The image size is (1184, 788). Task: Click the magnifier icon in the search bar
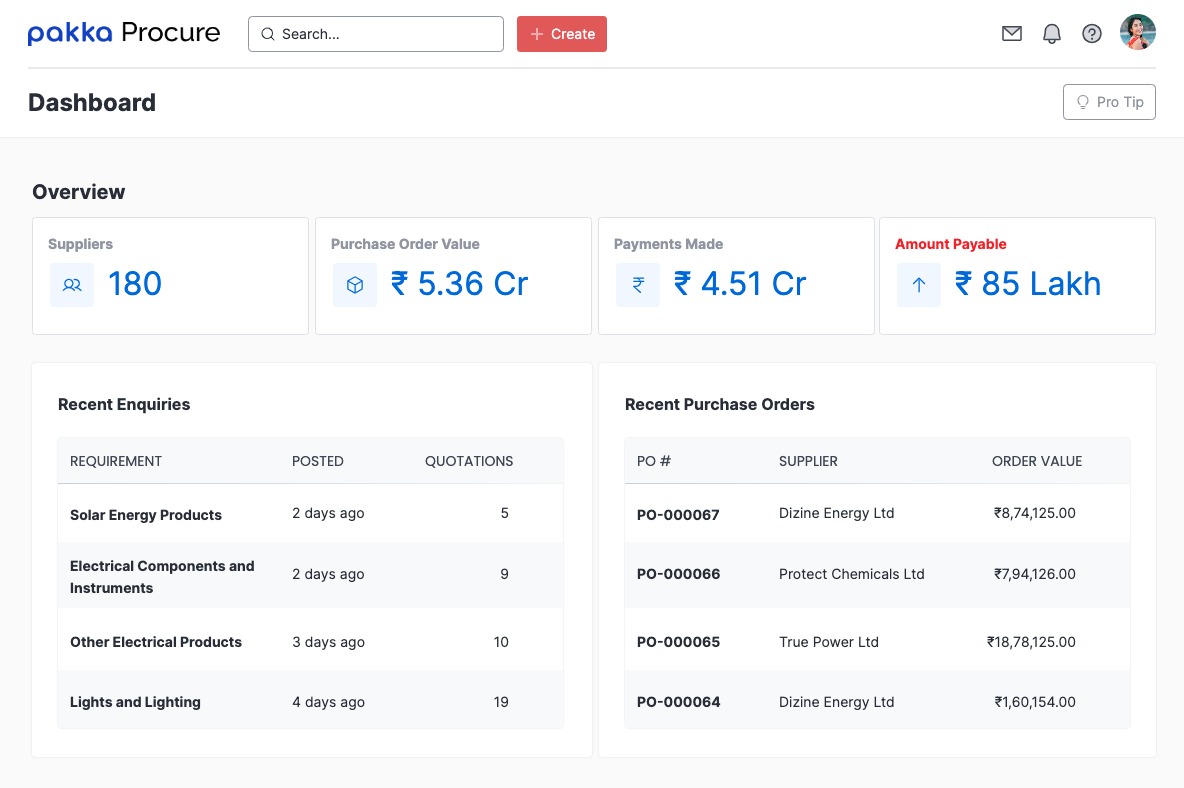(267, 33)
